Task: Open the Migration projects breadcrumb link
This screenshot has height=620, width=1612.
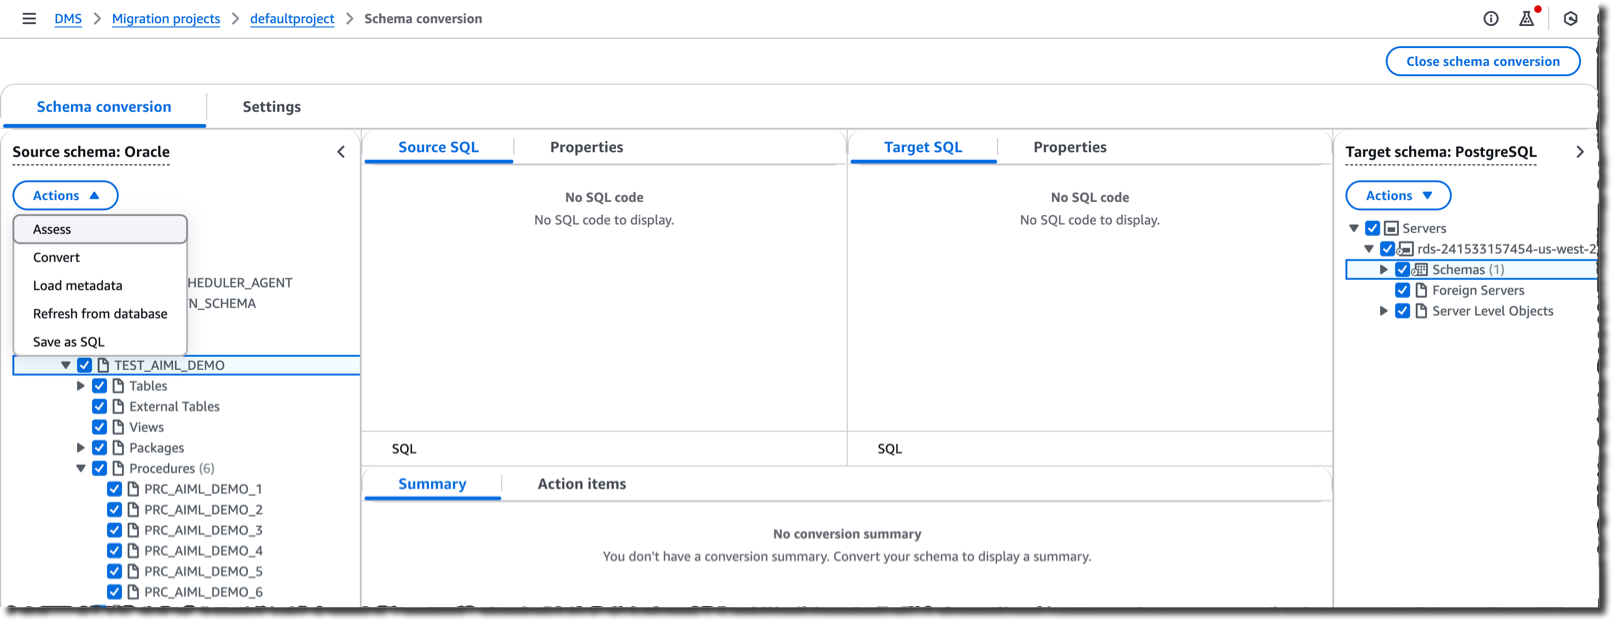Action: (166, 18)
